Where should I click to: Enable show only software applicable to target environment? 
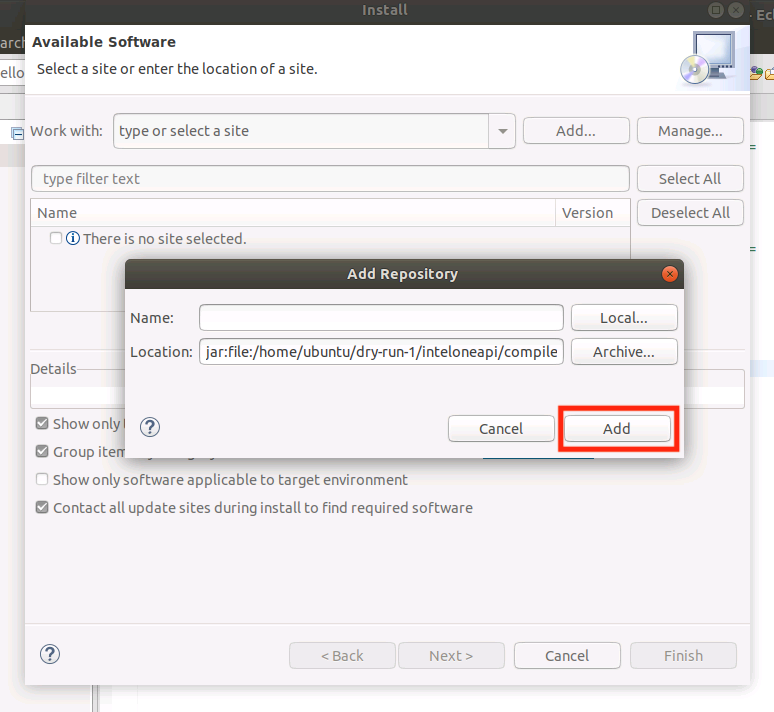pyautogui.click(x=42, y=479)
